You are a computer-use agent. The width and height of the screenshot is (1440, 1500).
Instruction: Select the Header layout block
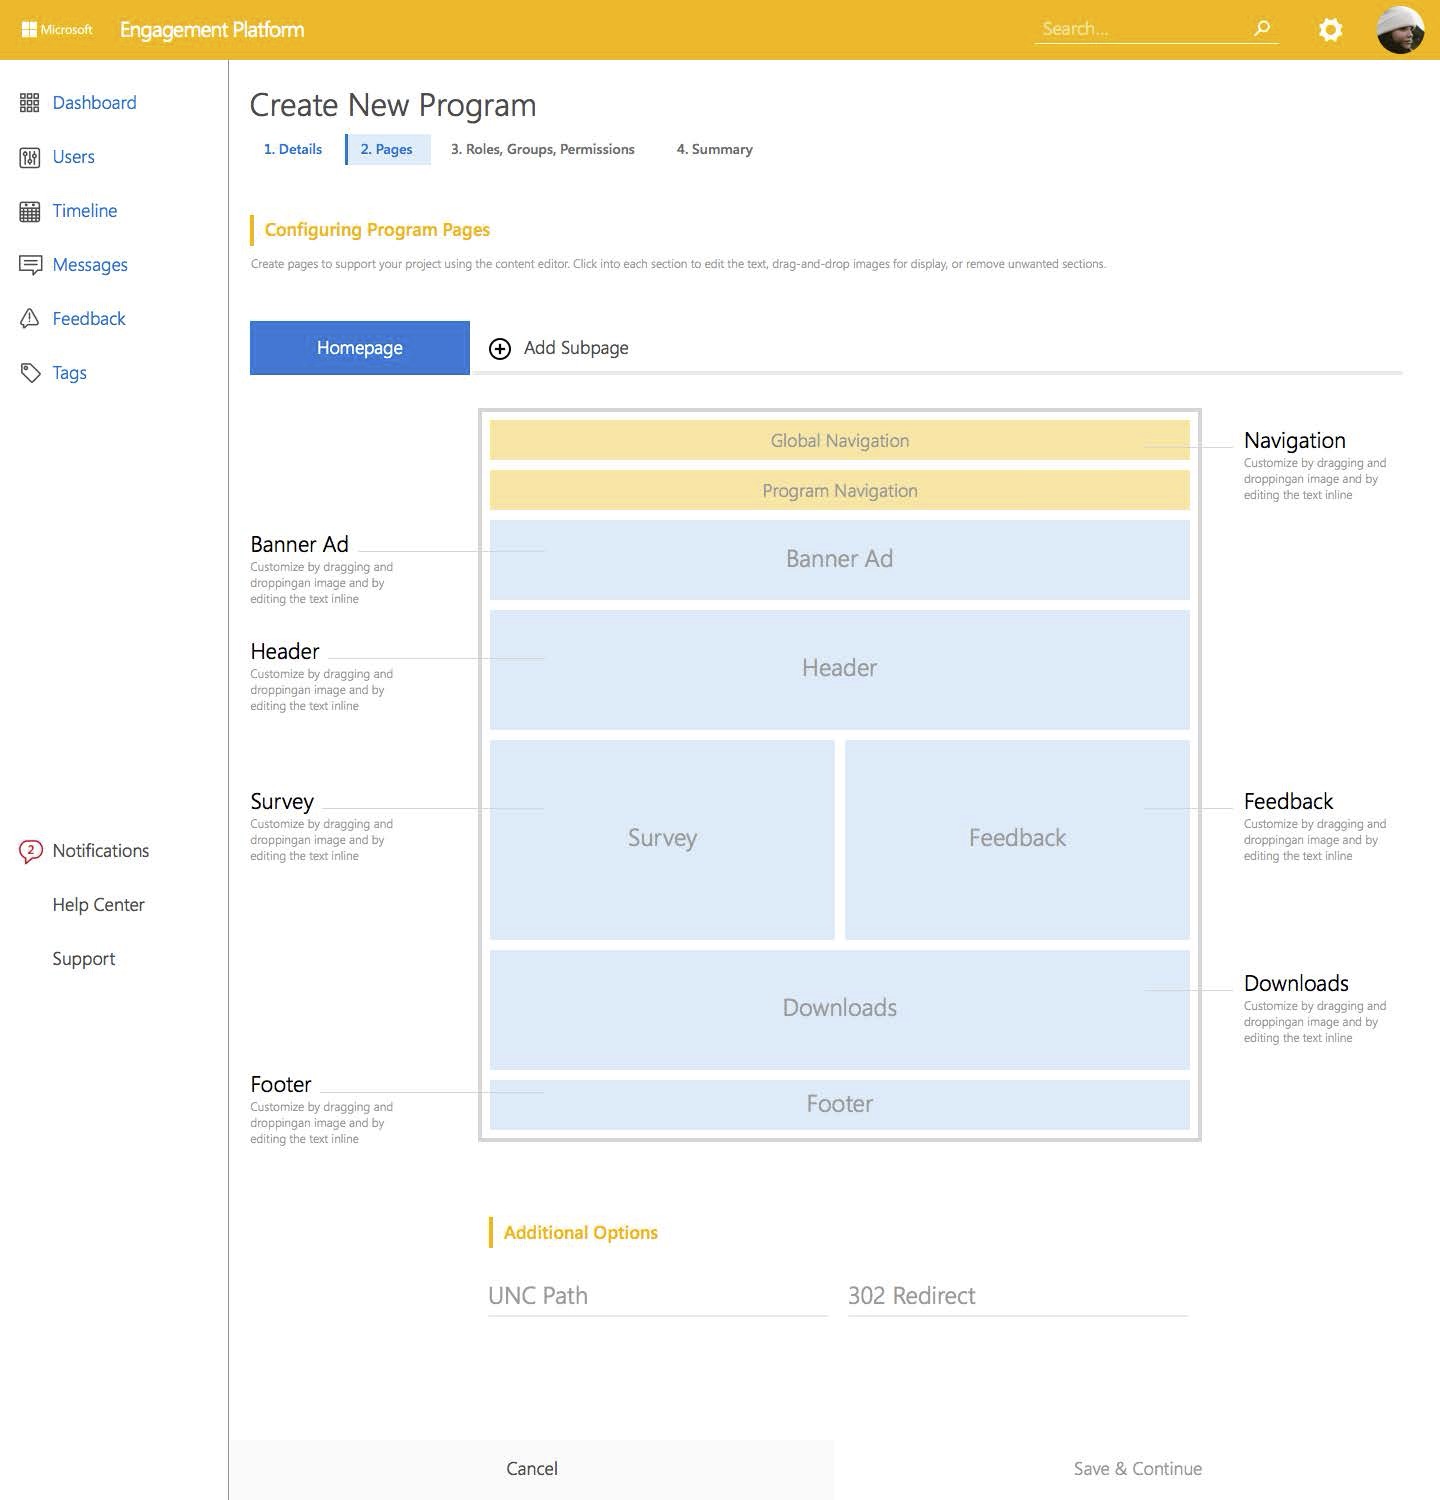[840, 670]
